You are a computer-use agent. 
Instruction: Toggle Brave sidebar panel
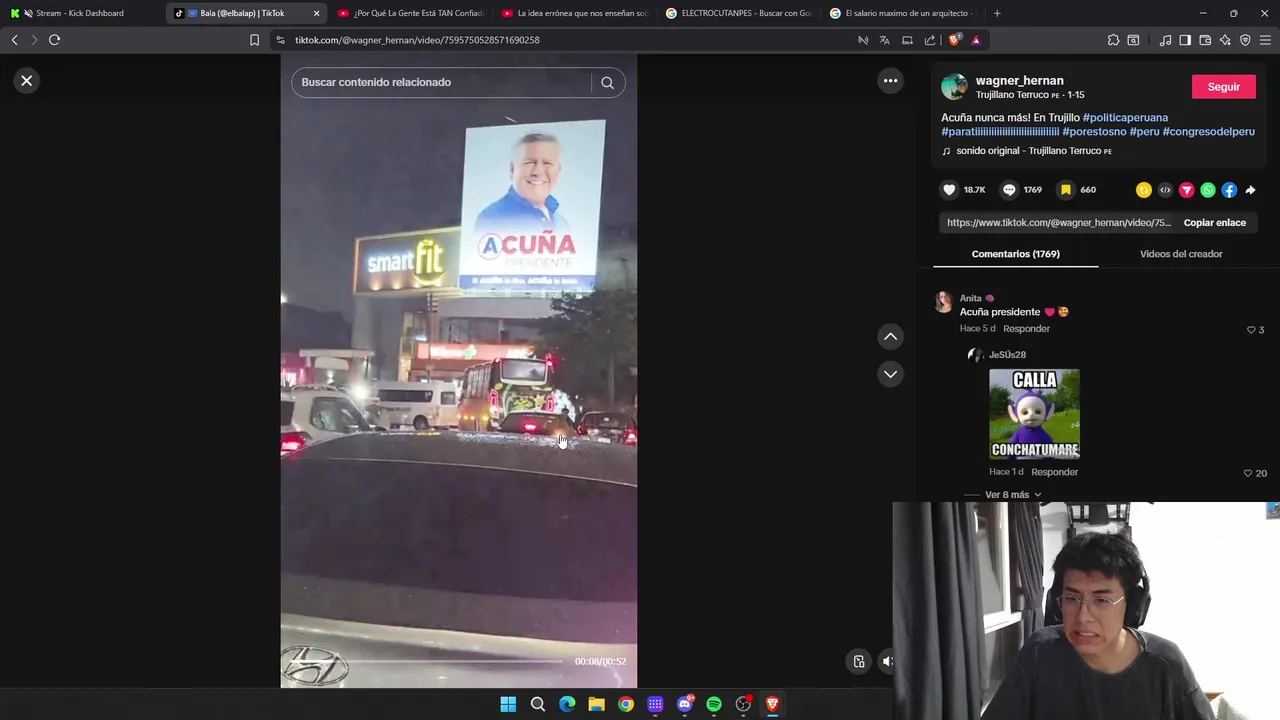point(1185,40)
